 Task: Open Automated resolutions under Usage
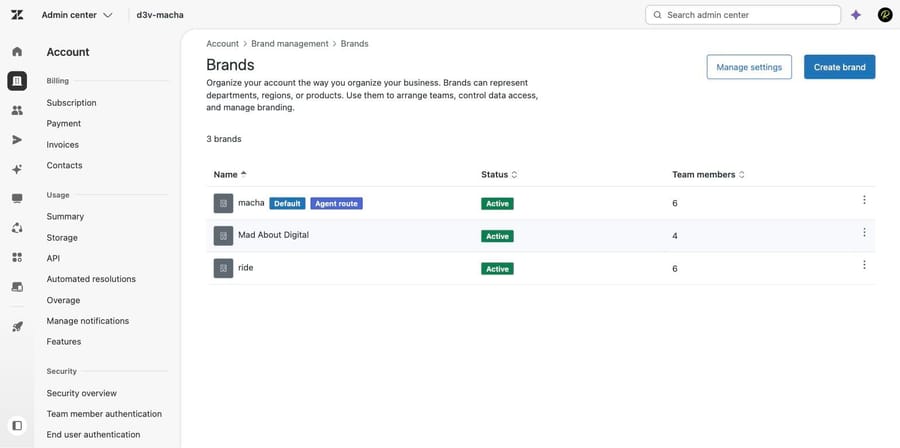tap(91, 279)
